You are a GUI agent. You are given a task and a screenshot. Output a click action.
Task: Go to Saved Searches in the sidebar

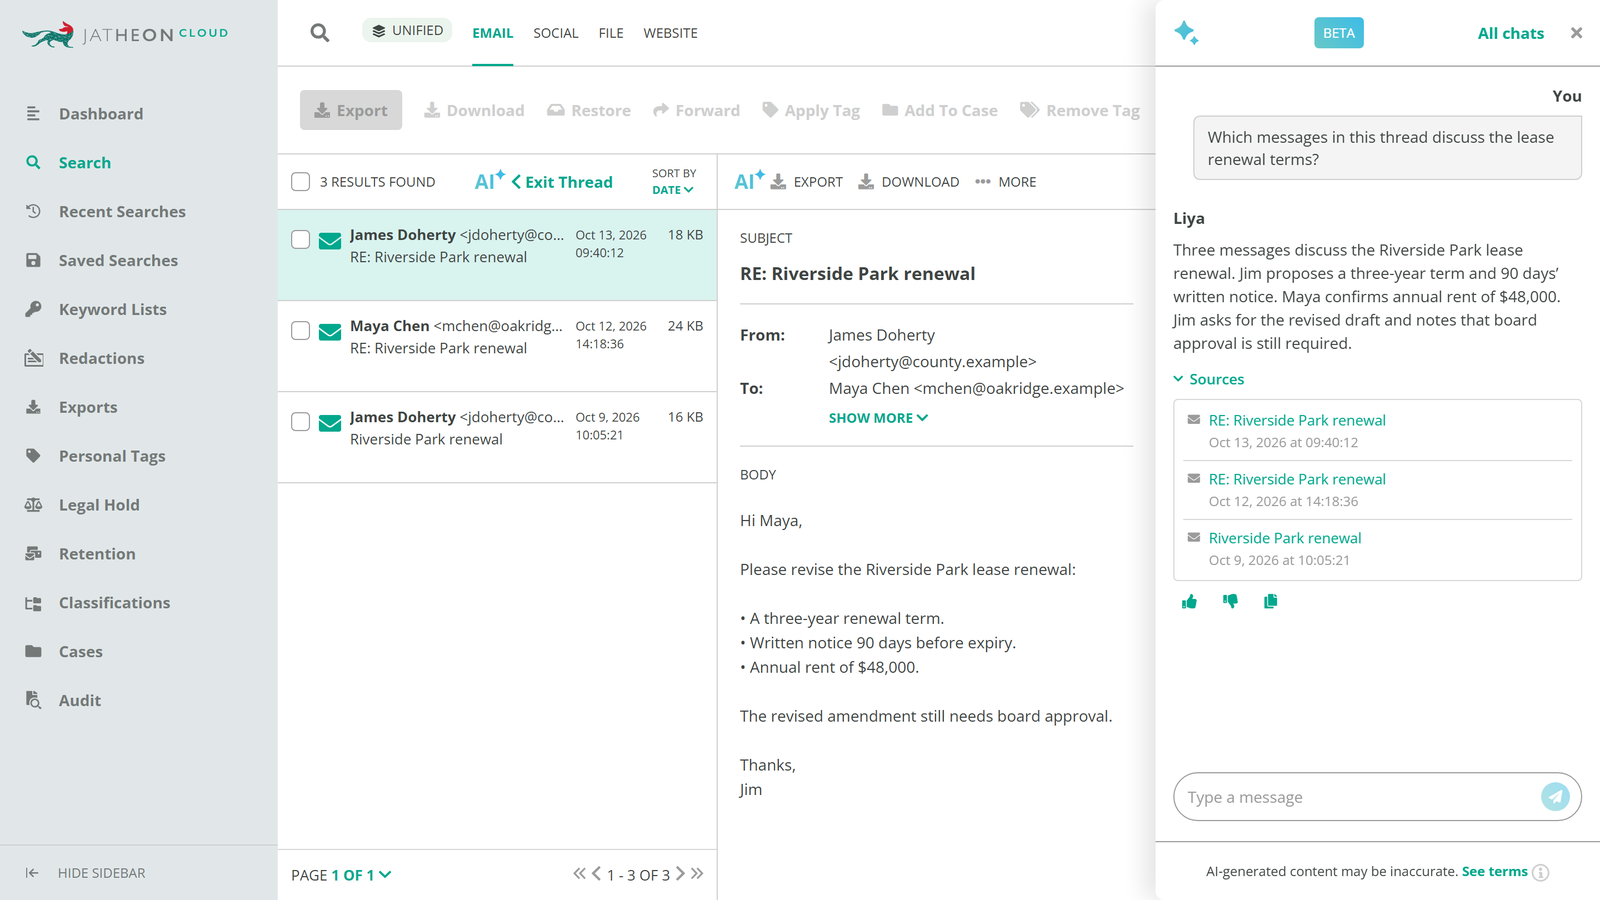(118, 260)
